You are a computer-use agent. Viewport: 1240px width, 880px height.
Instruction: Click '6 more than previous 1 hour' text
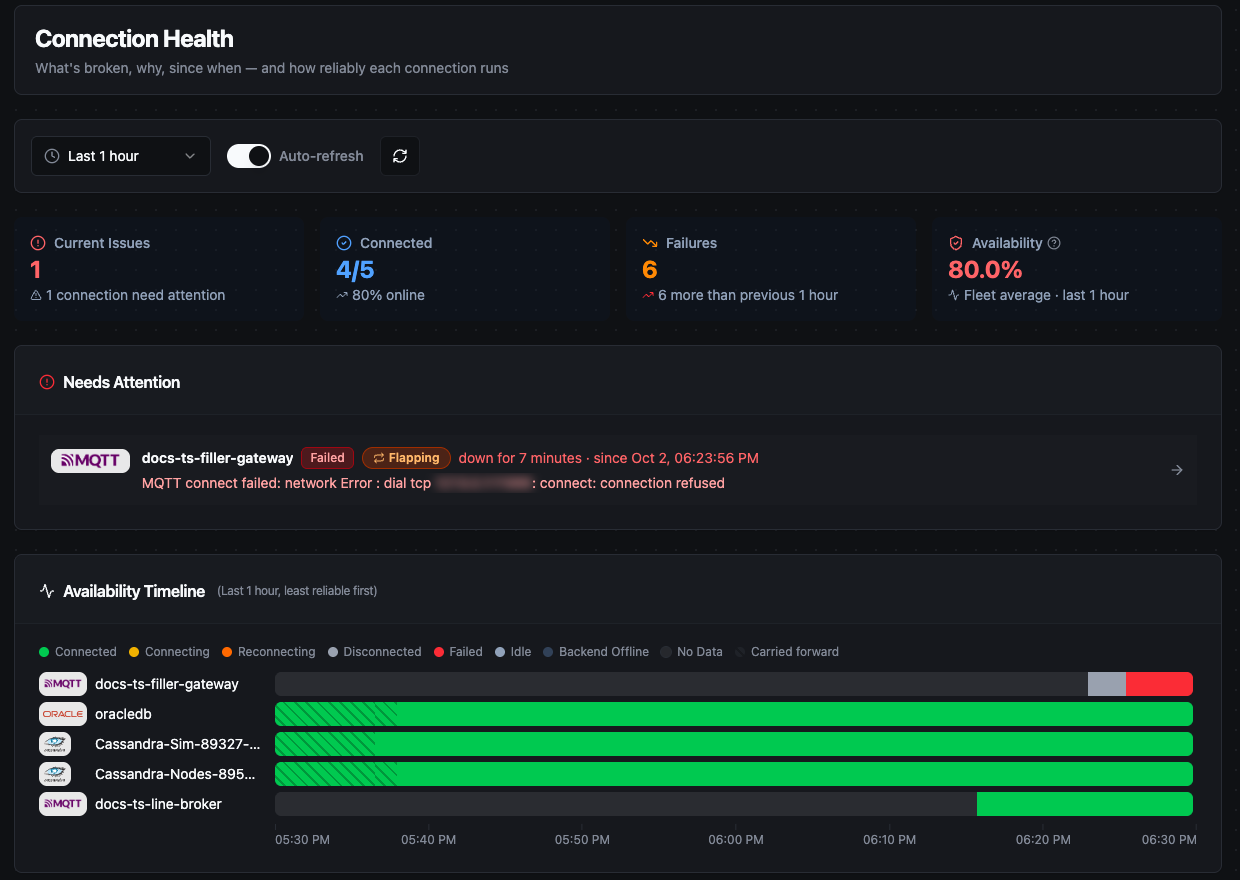(748, 295)
